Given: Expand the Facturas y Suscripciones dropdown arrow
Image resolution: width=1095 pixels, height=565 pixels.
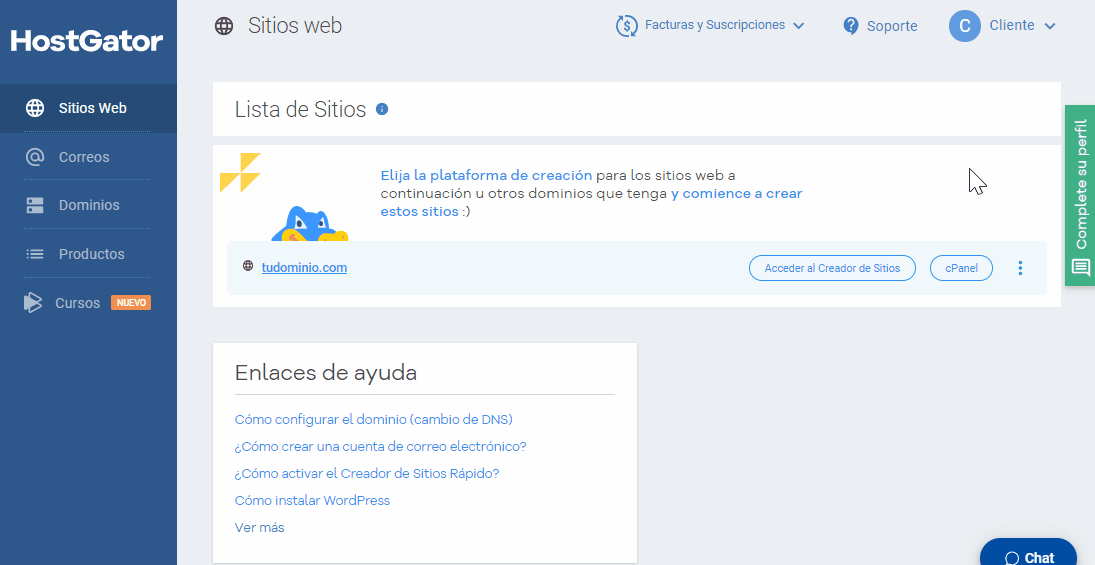Looking at the screenshot, I should pyautogui.click(x=799, y=26).
